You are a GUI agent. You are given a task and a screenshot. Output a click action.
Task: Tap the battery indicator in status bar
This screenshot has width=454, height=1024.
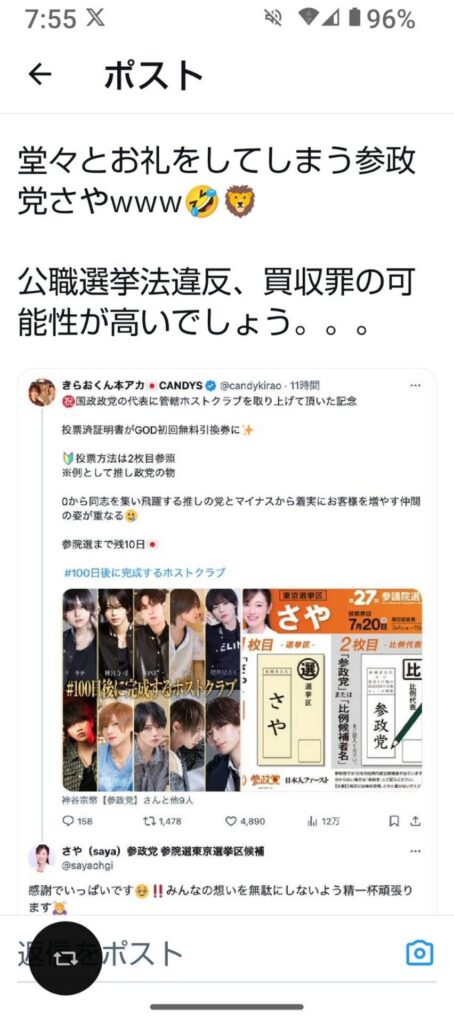pyautogui.click(x=354, y=18)
